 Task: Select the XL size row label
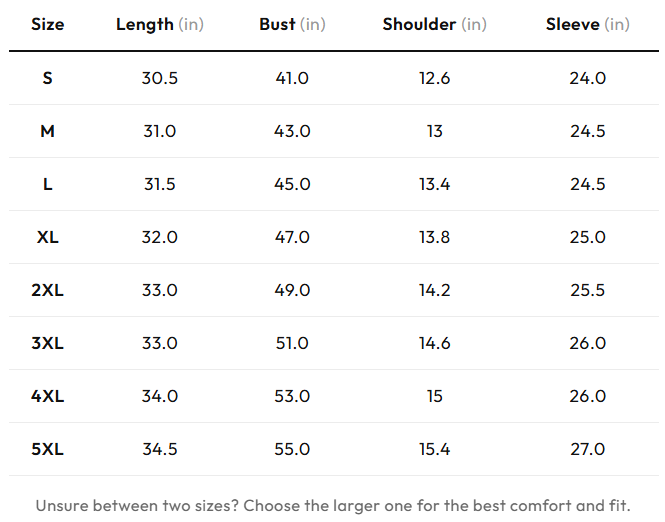point(48,237)
